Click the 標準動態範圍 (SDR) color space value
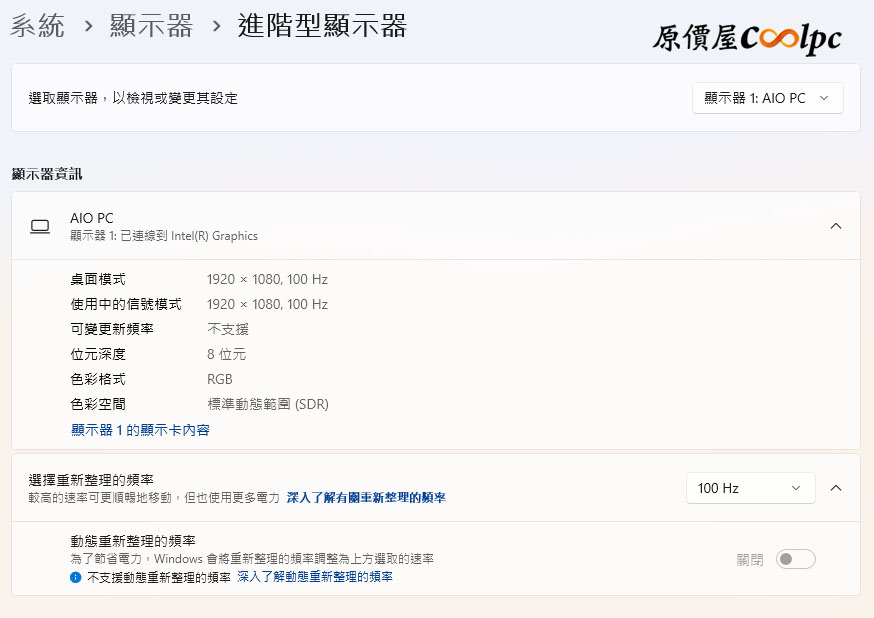Screen dimensions: 874x618 267,405
